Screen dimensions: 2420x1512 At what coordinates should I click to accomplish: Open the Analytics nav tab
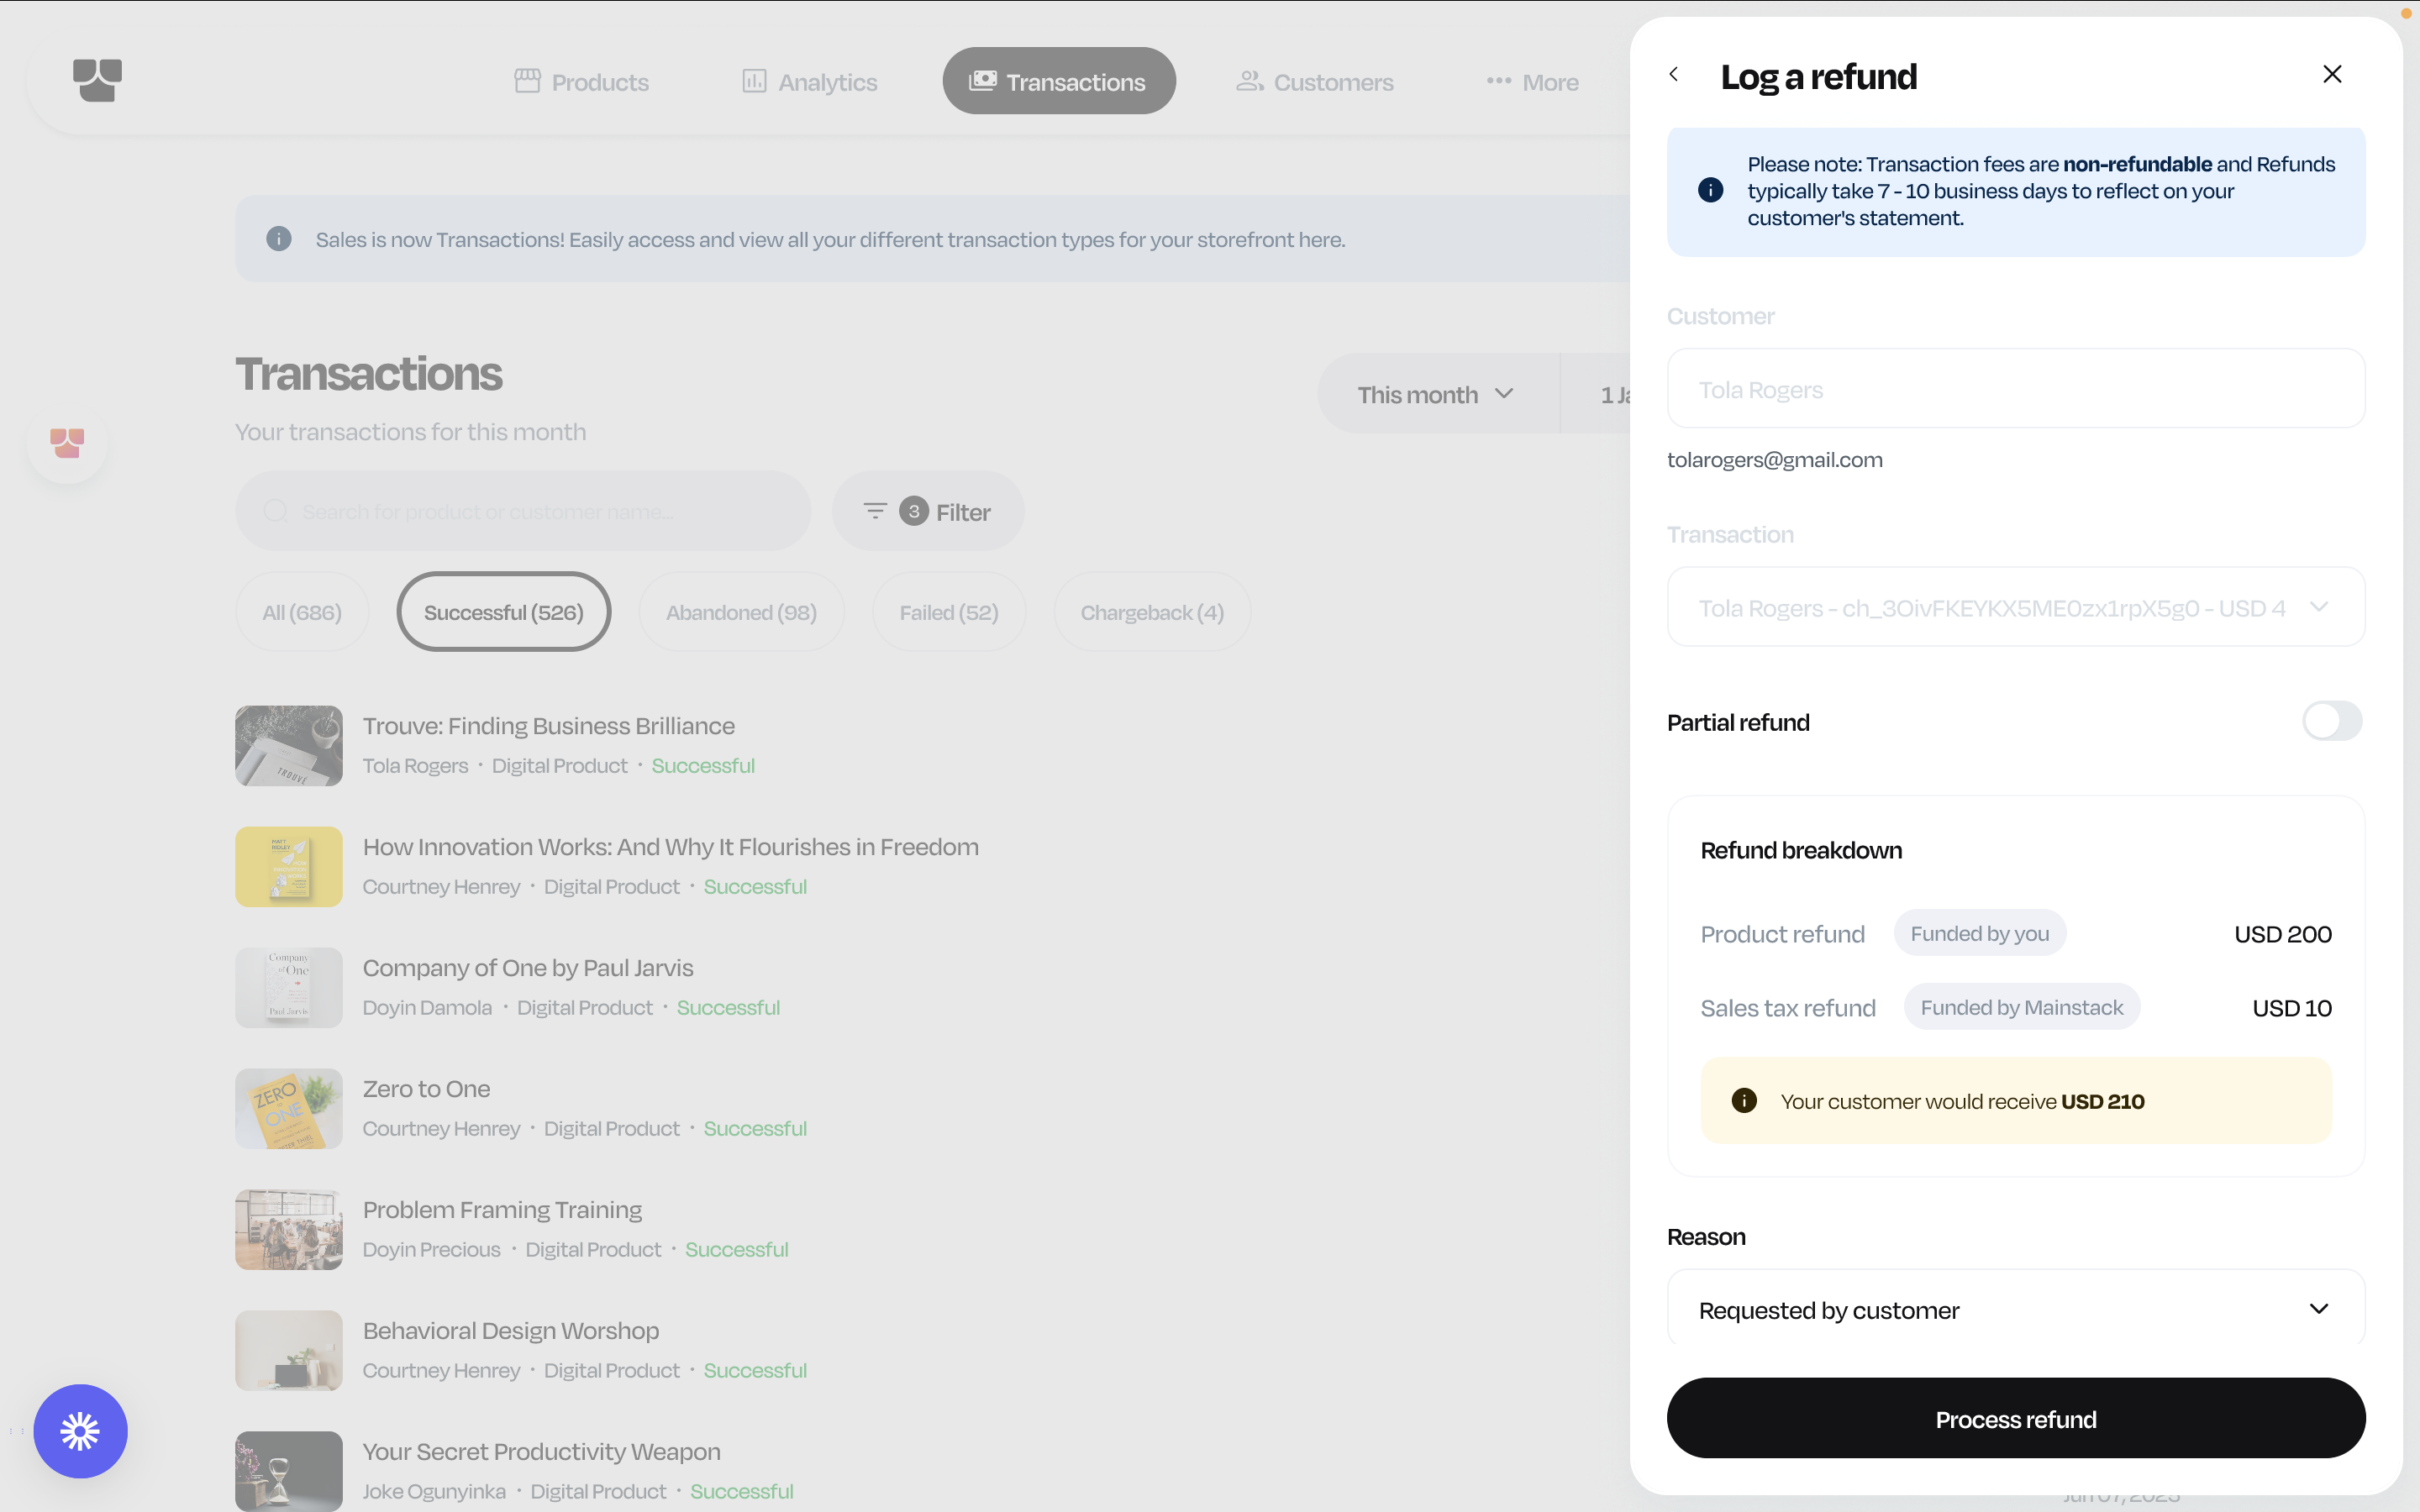pos(809,82)
